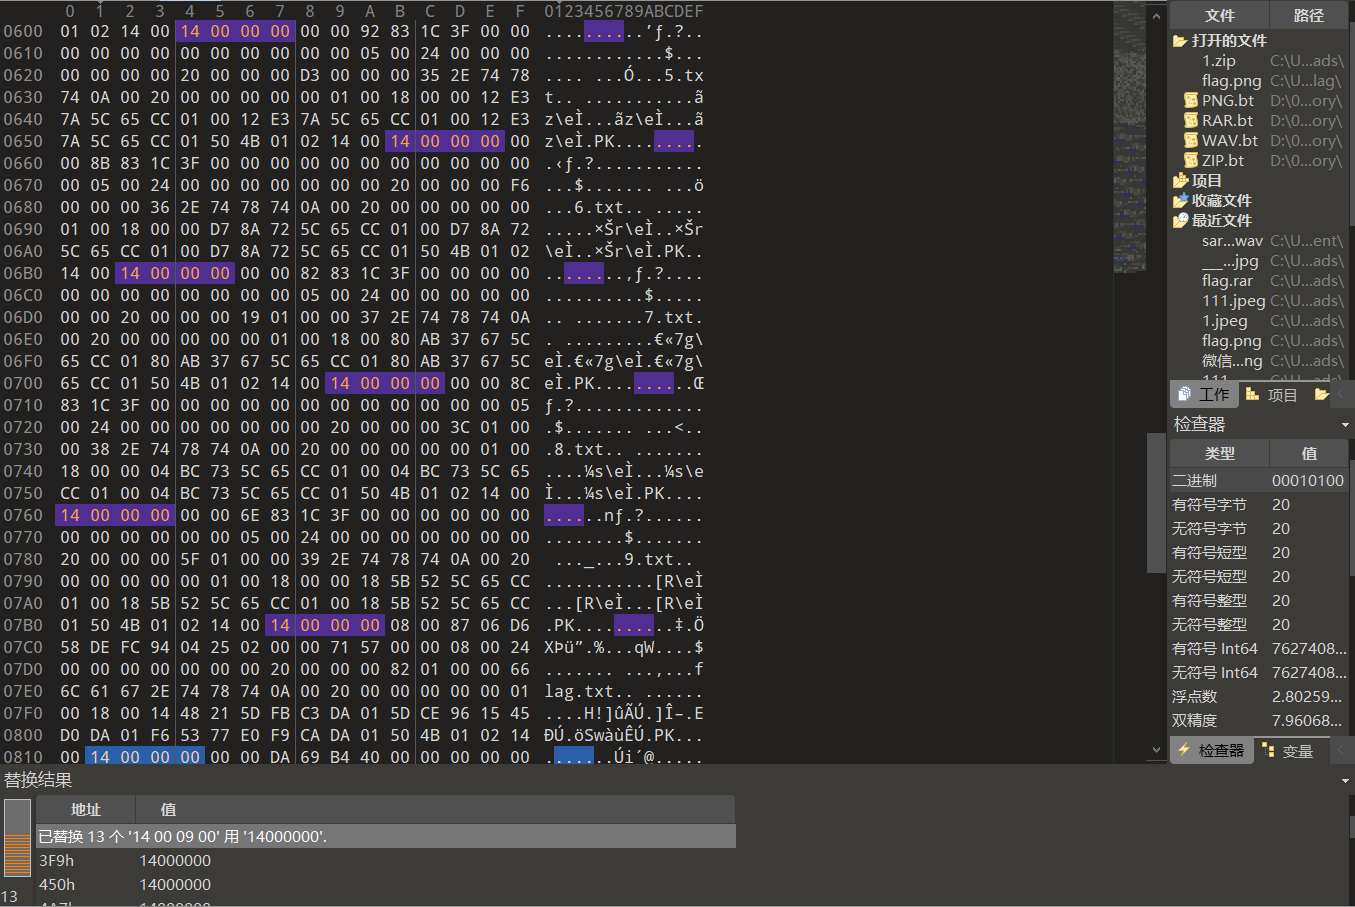
Task: Switch to the 检查器 tab at bottom
Action: coord(1211,750)
